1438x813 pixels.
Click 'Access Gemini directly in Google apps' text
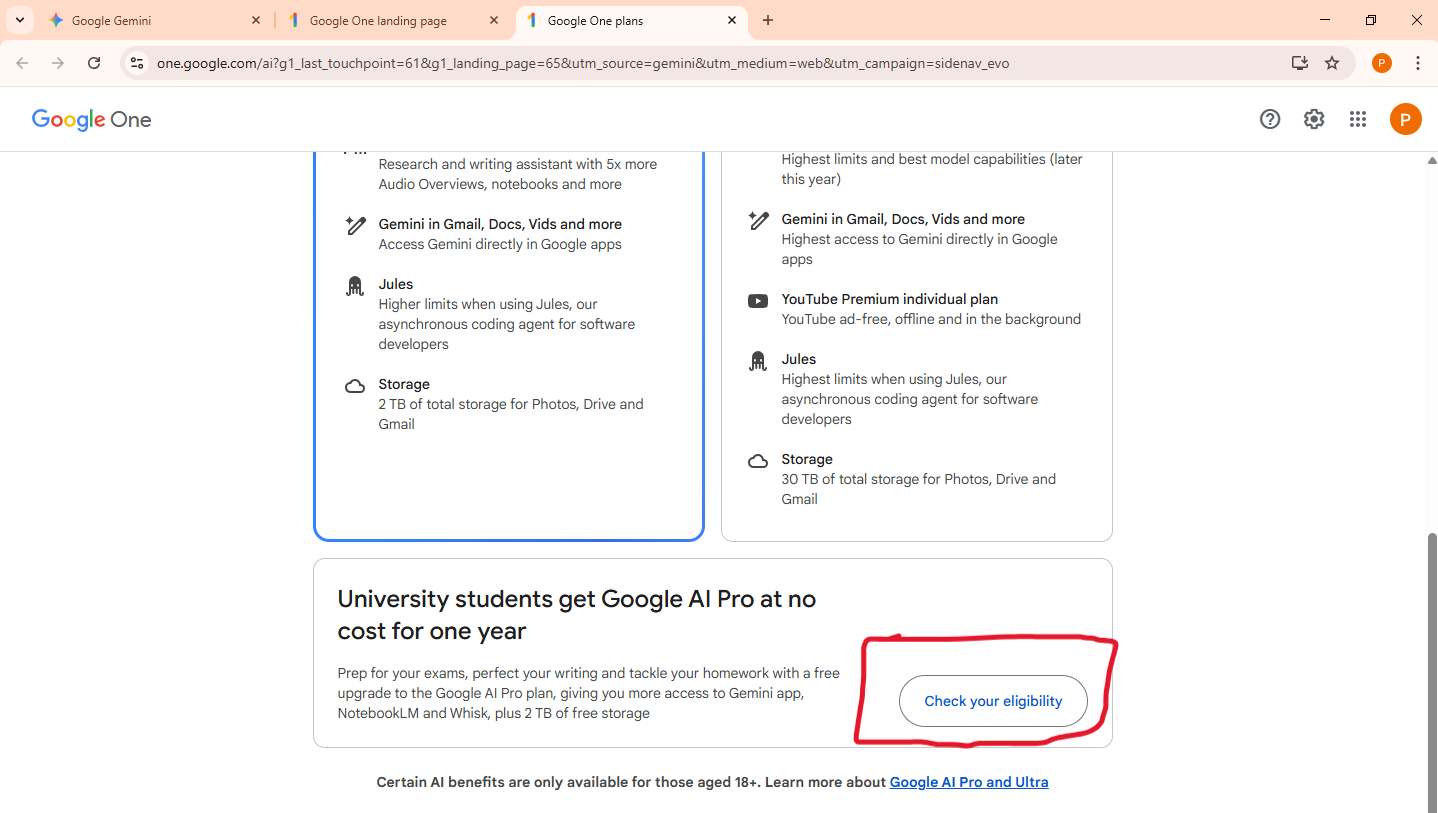pyautogui.click(x=500, y=244)
